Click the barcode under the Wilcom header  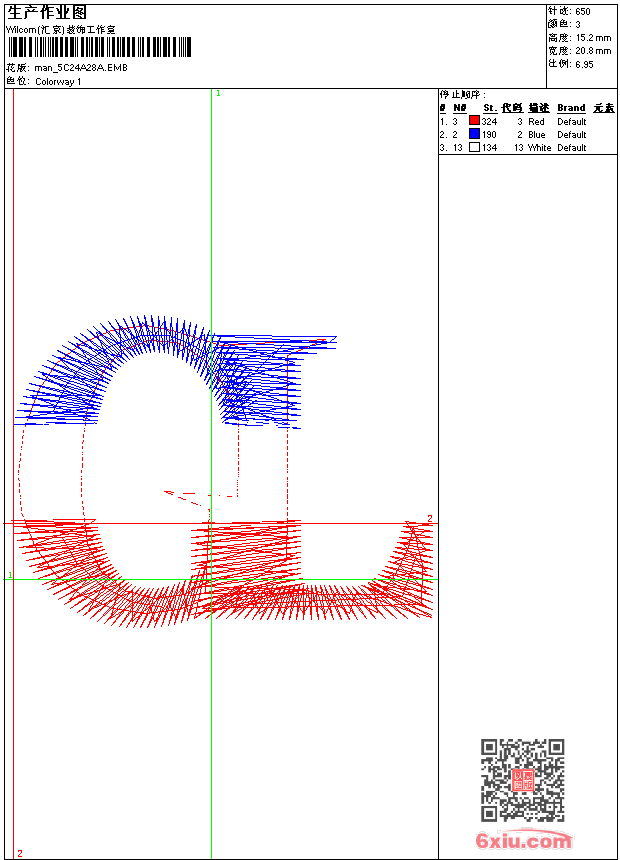click(x=99, y=47)
